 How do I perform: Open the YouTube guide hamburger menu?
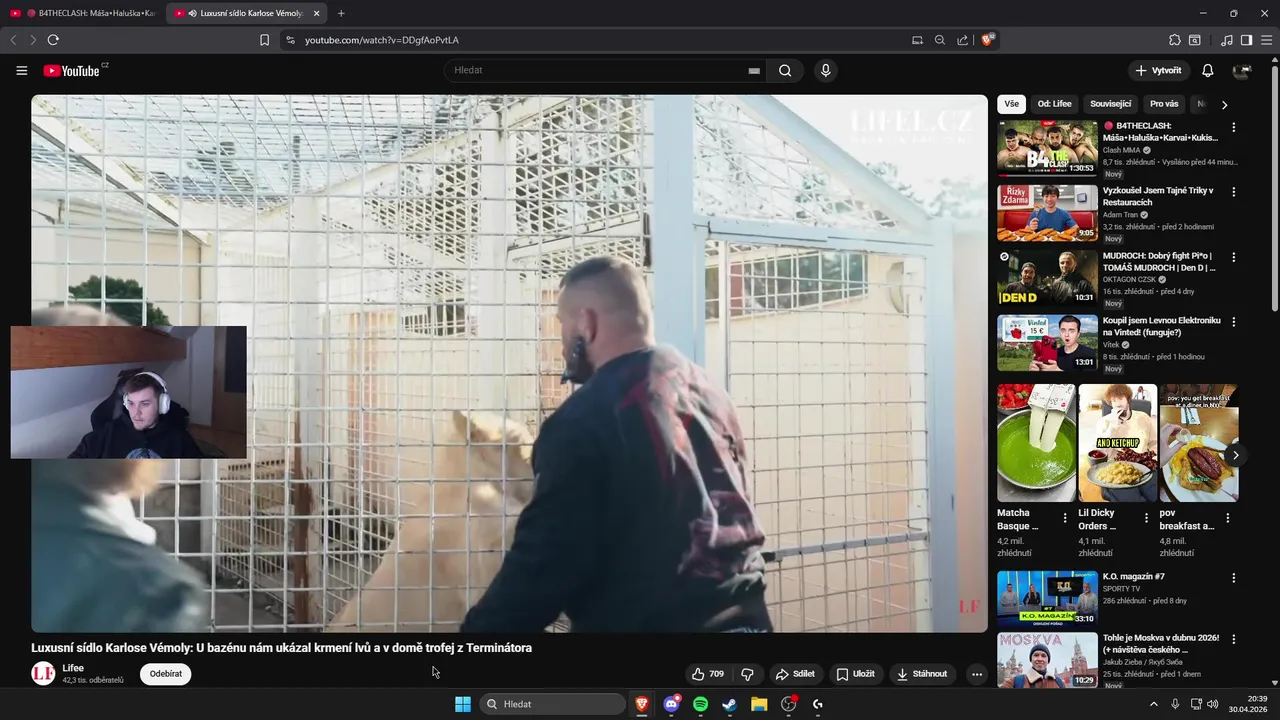coord(22,70)
